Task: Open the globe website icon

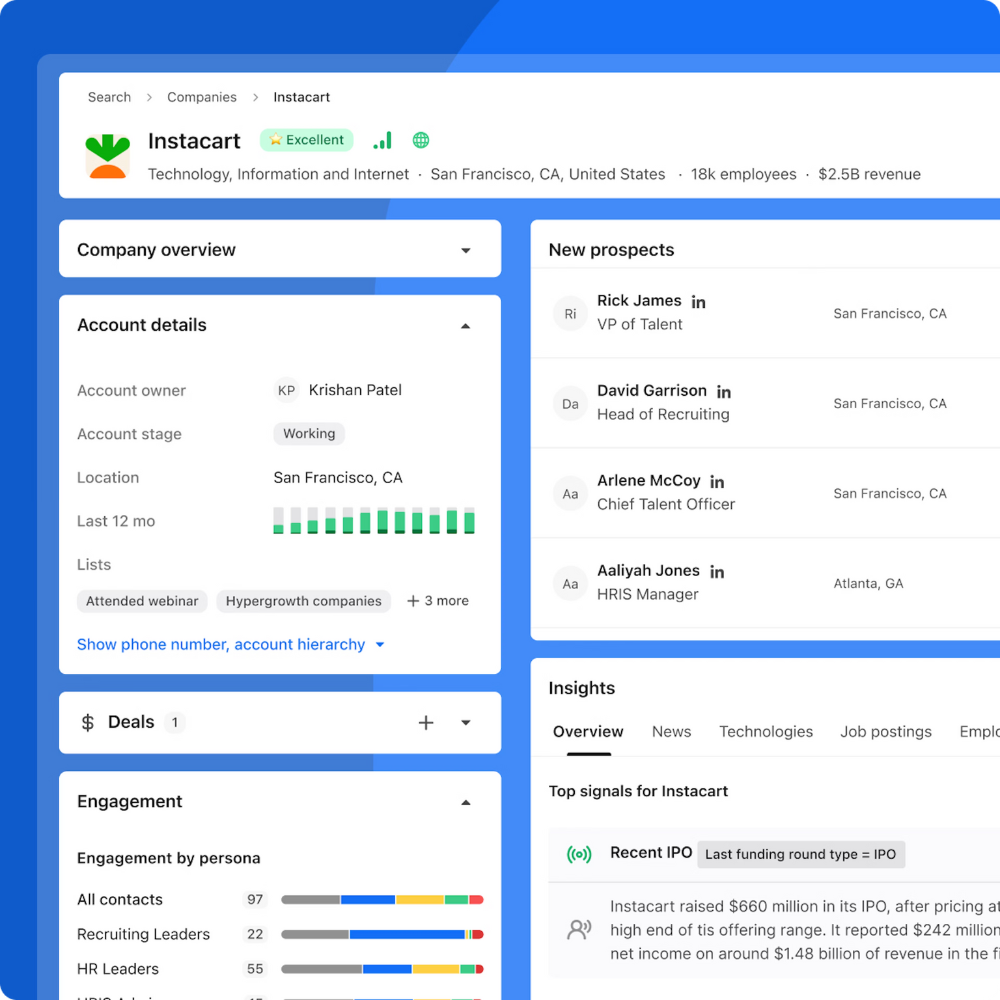Action: coord(420,140)
